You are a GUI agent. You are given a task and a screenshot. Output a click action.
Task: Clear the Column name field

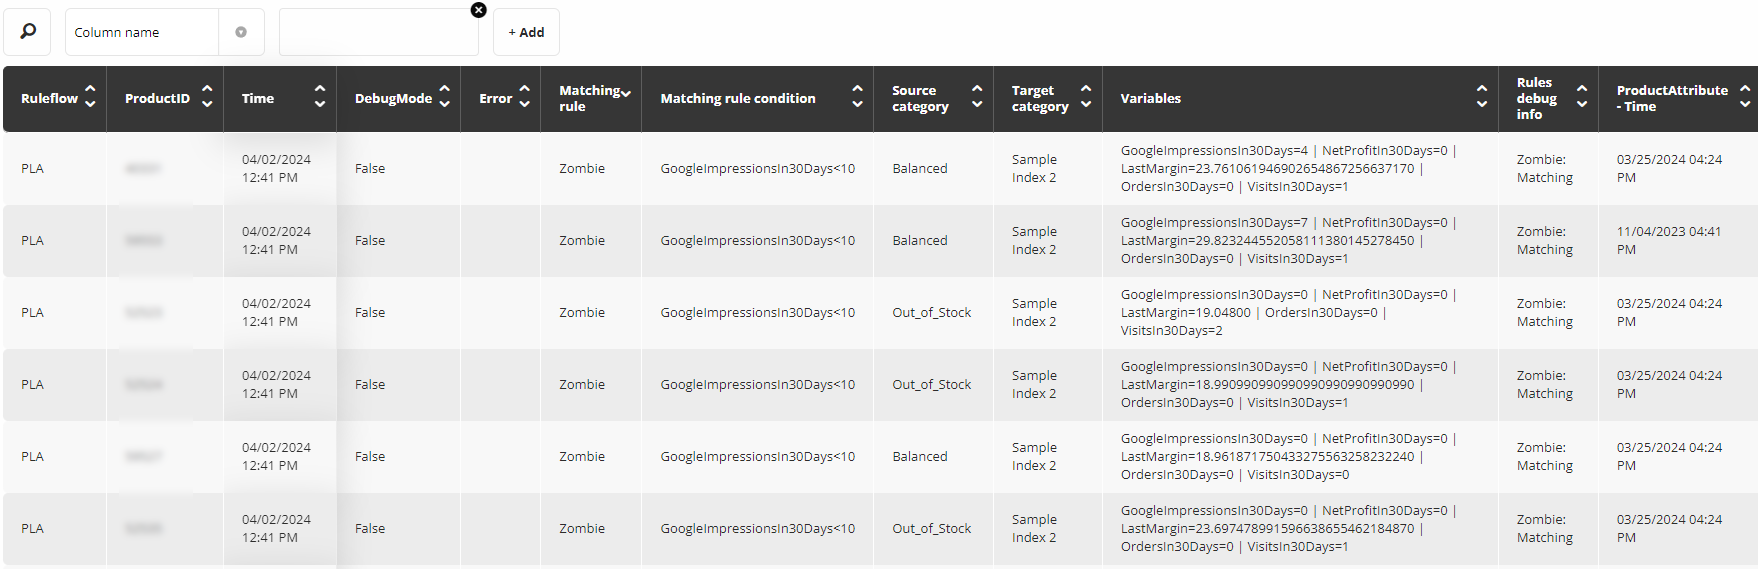241,32
